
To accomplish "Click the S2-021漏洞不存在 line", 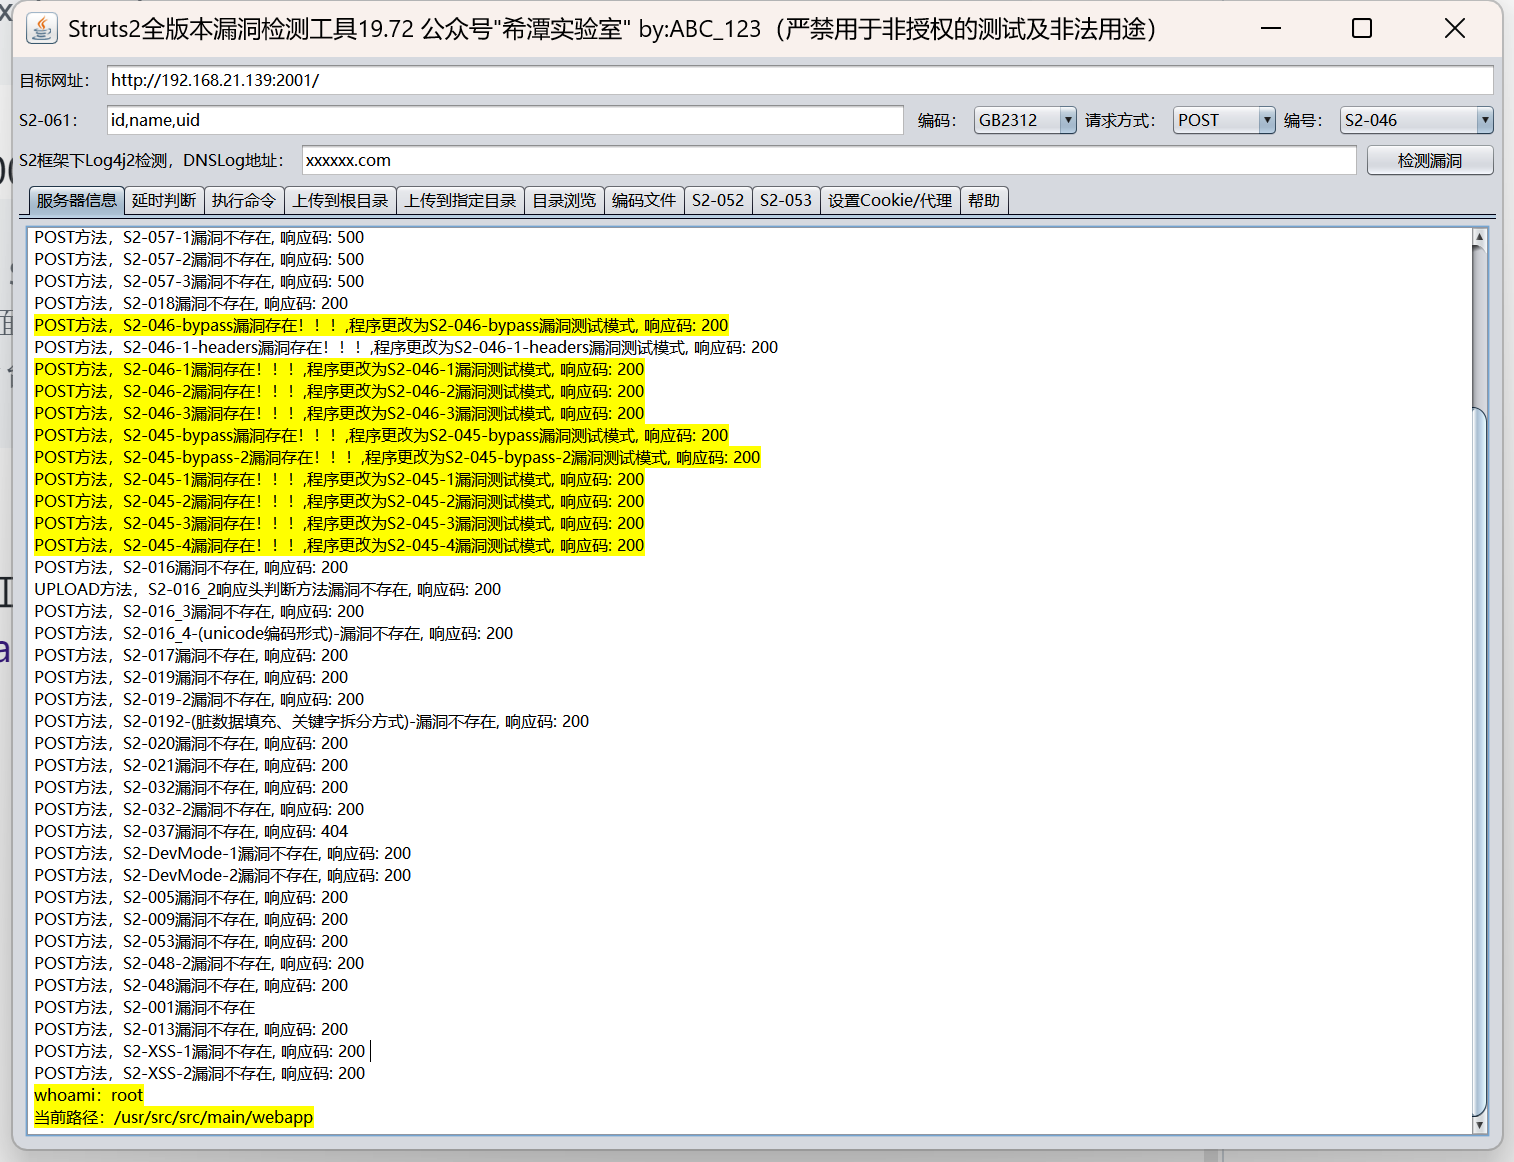I will [191, 765].
